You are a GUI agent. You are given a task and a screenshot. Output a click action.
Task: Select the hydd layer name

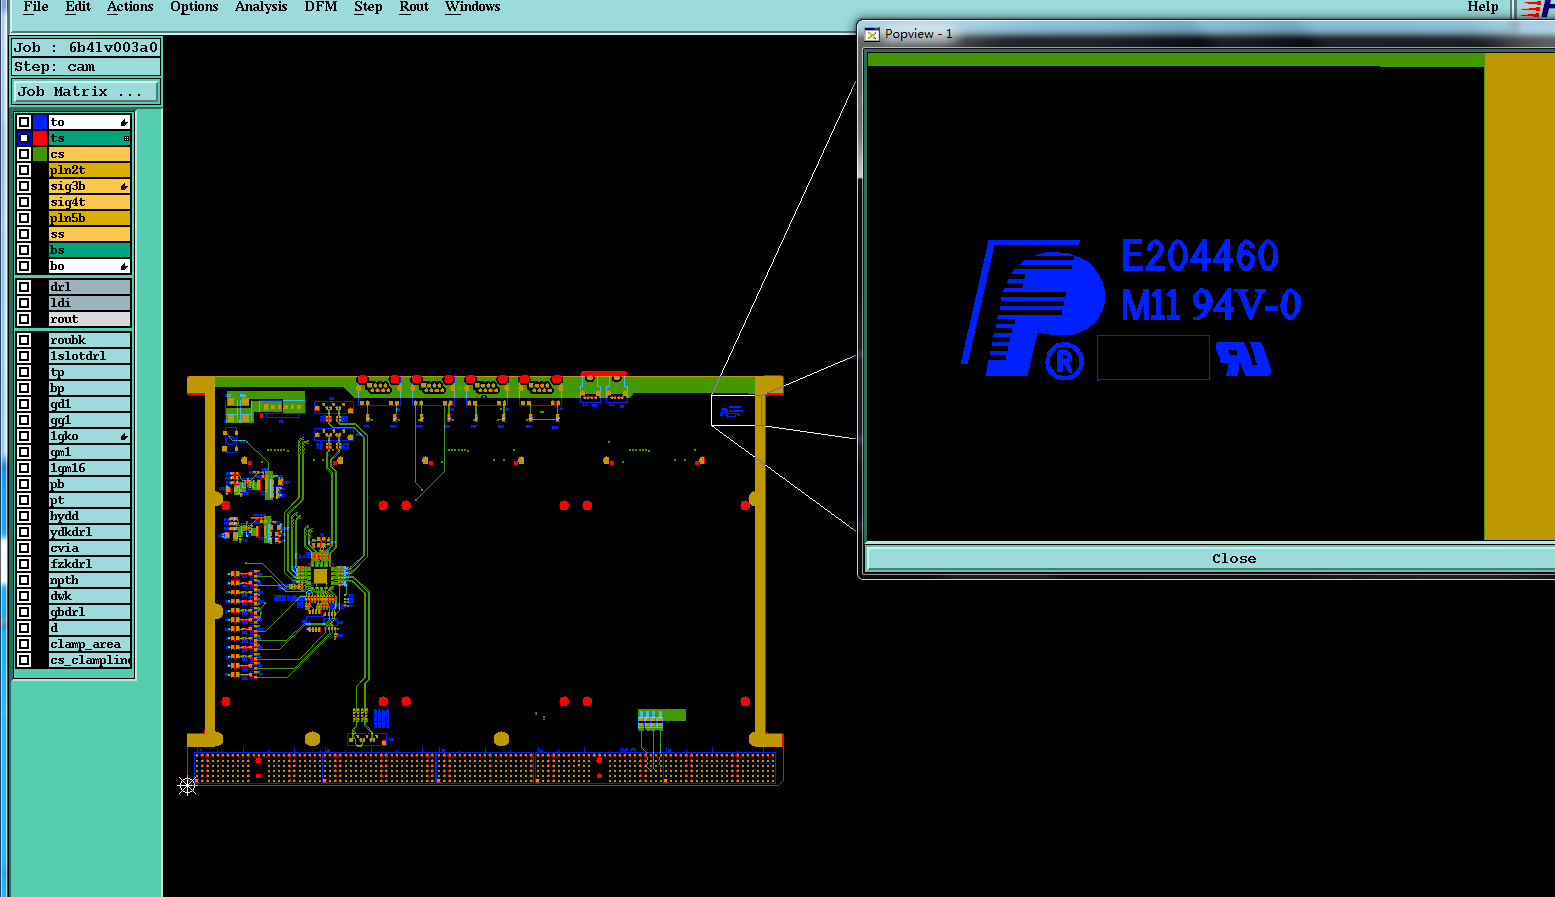click(90, 516)
